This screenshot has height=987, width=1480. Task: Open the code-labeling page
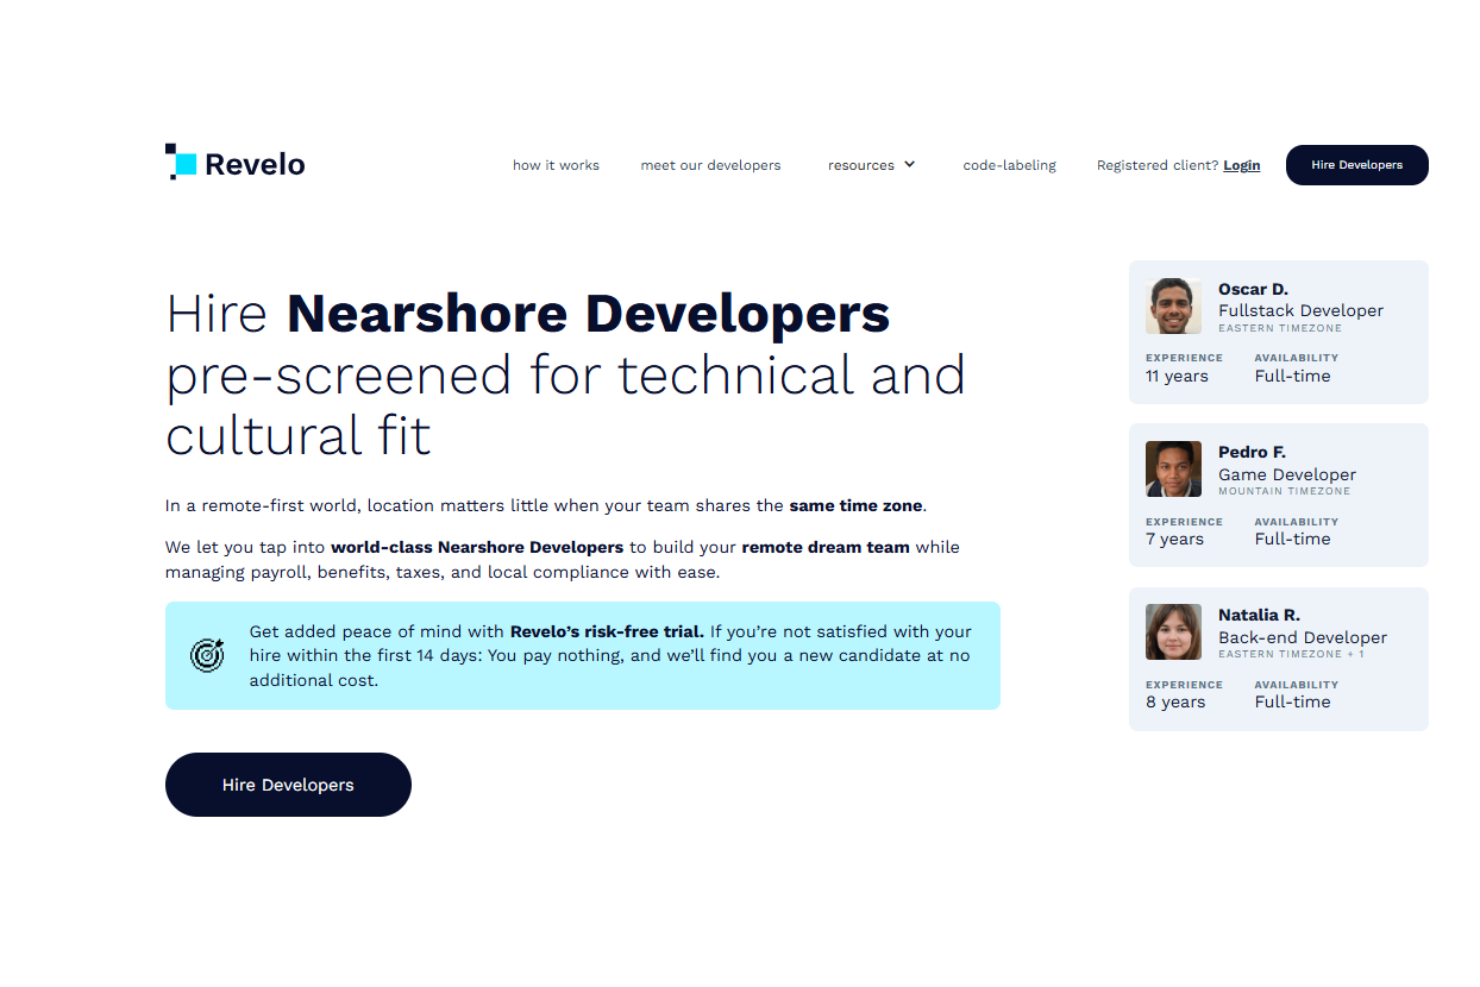tap(1009, 165)
